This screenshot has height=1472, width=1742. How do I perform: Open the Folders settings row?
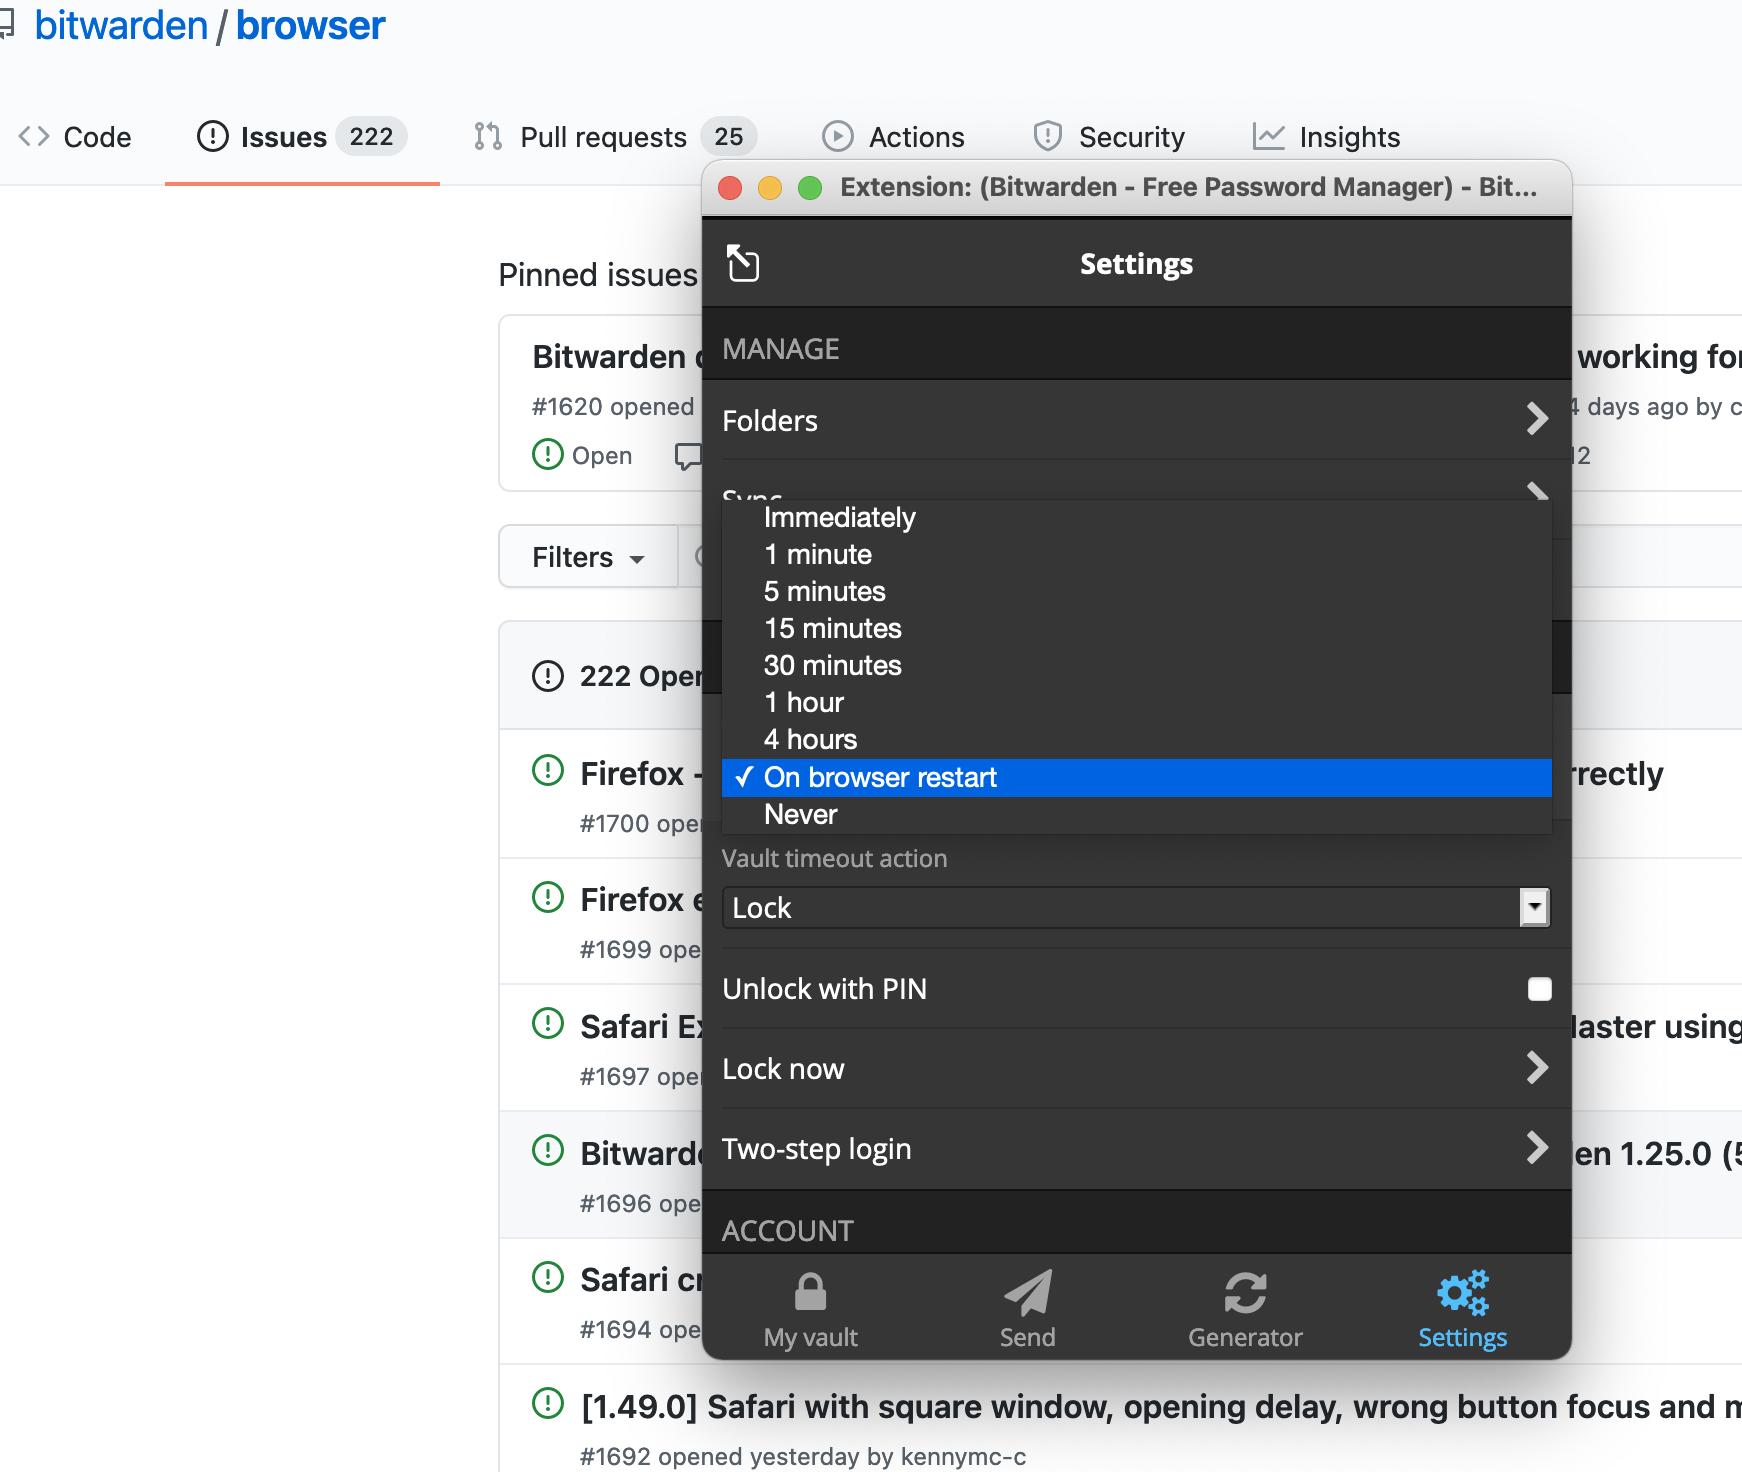(x=1136, y=420)
